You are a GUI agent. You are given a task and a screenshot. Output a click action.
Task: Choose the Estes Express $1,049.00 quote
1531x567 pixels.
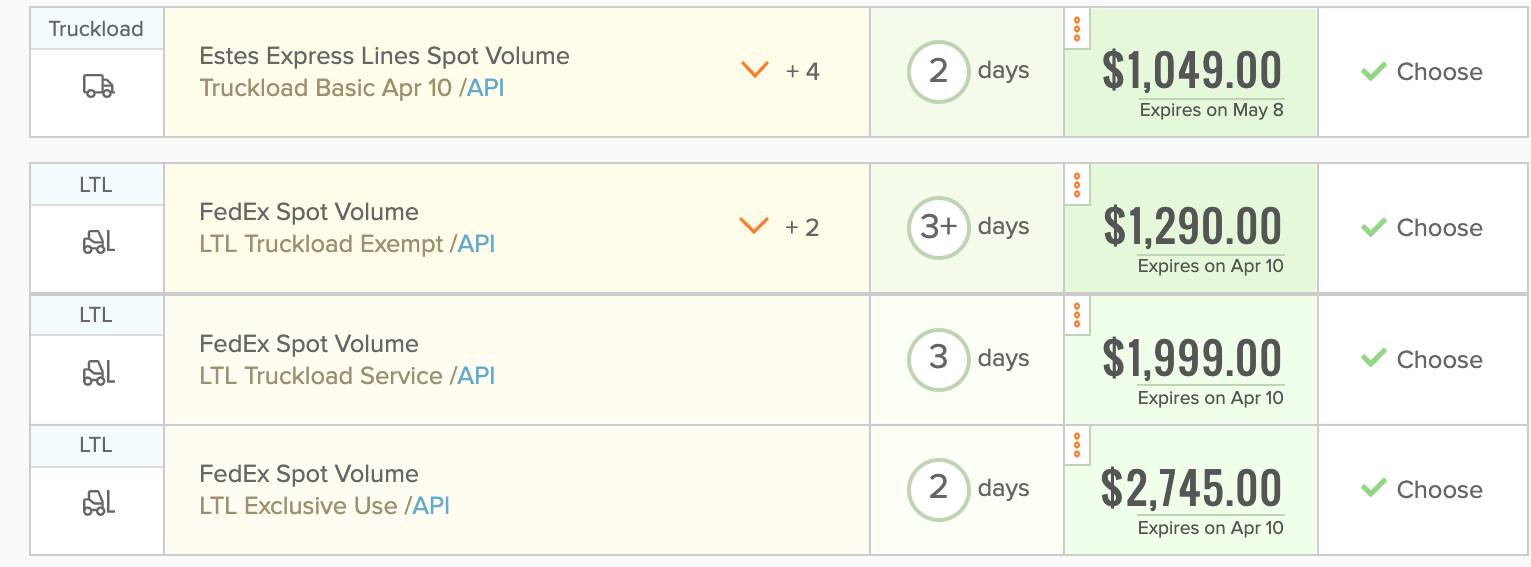(x=1422, y=72)
